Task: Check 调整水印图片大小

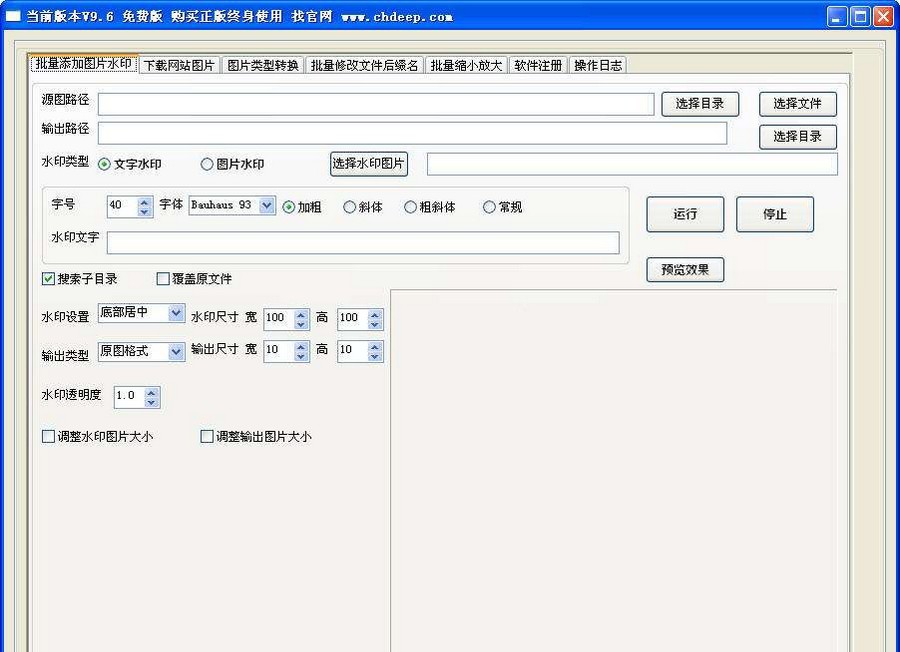Action: 48,436
